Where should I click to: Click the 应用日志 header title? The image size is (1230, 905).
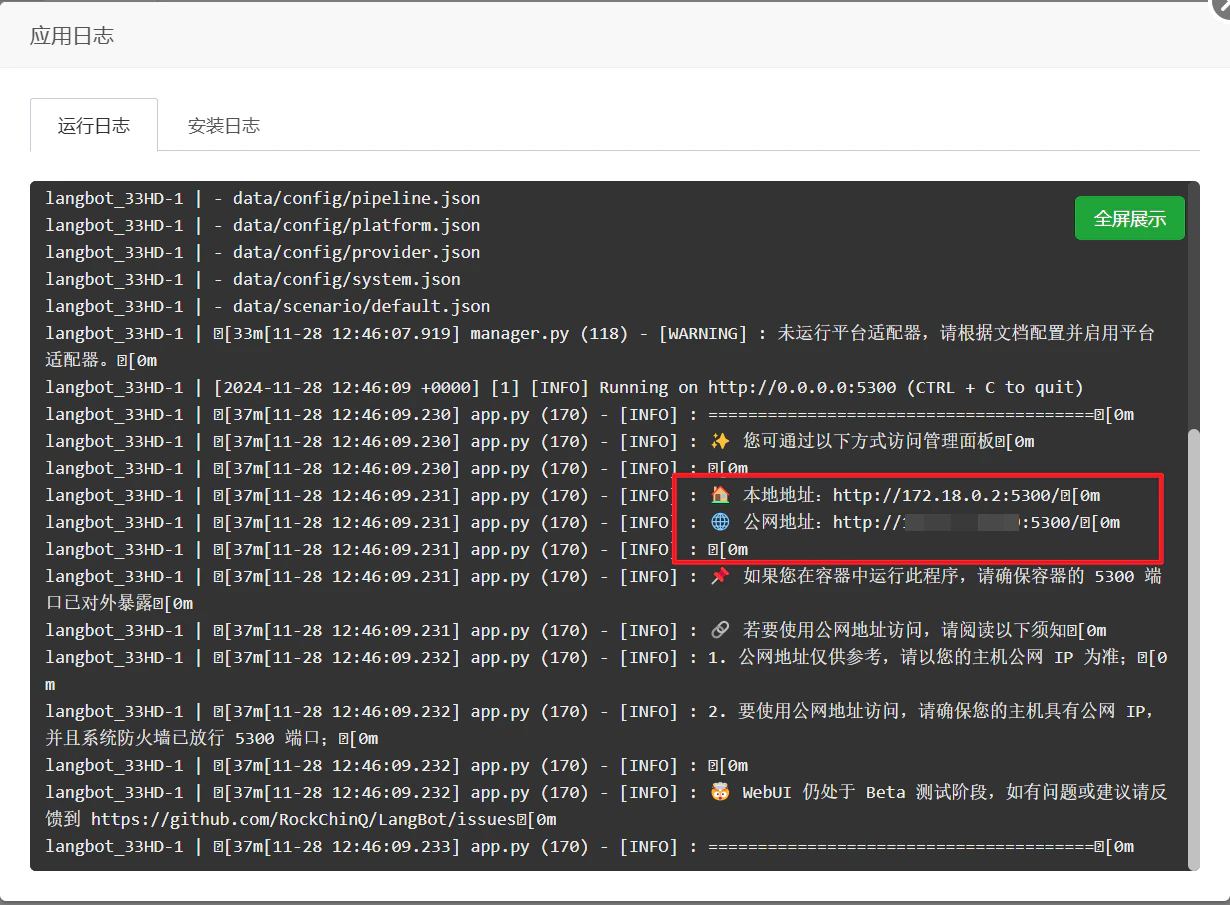click(71, 34)
